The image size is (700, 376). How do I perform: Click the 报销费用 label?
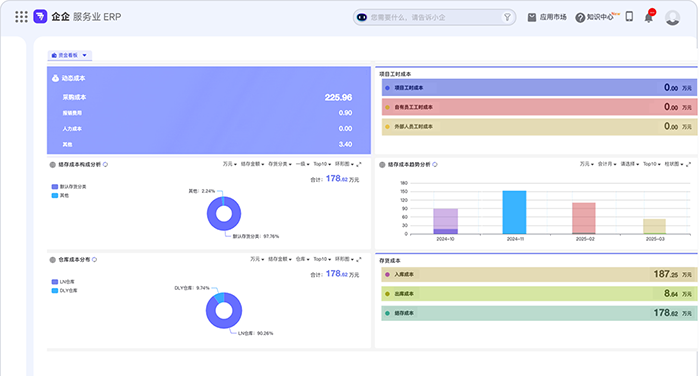[x=72, y=113]
